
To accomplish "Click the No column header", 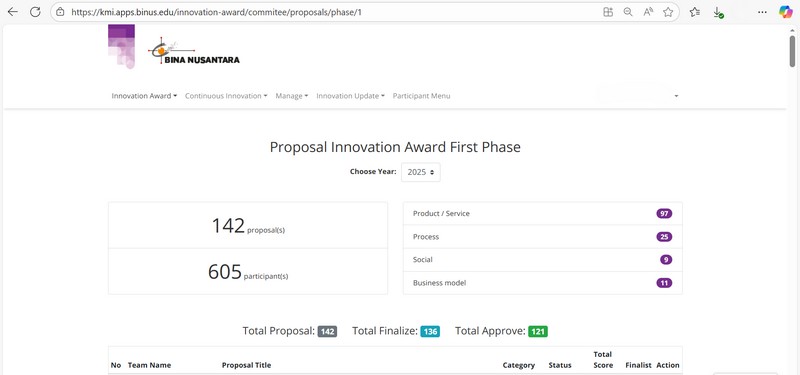I will [x=116, y=365].
